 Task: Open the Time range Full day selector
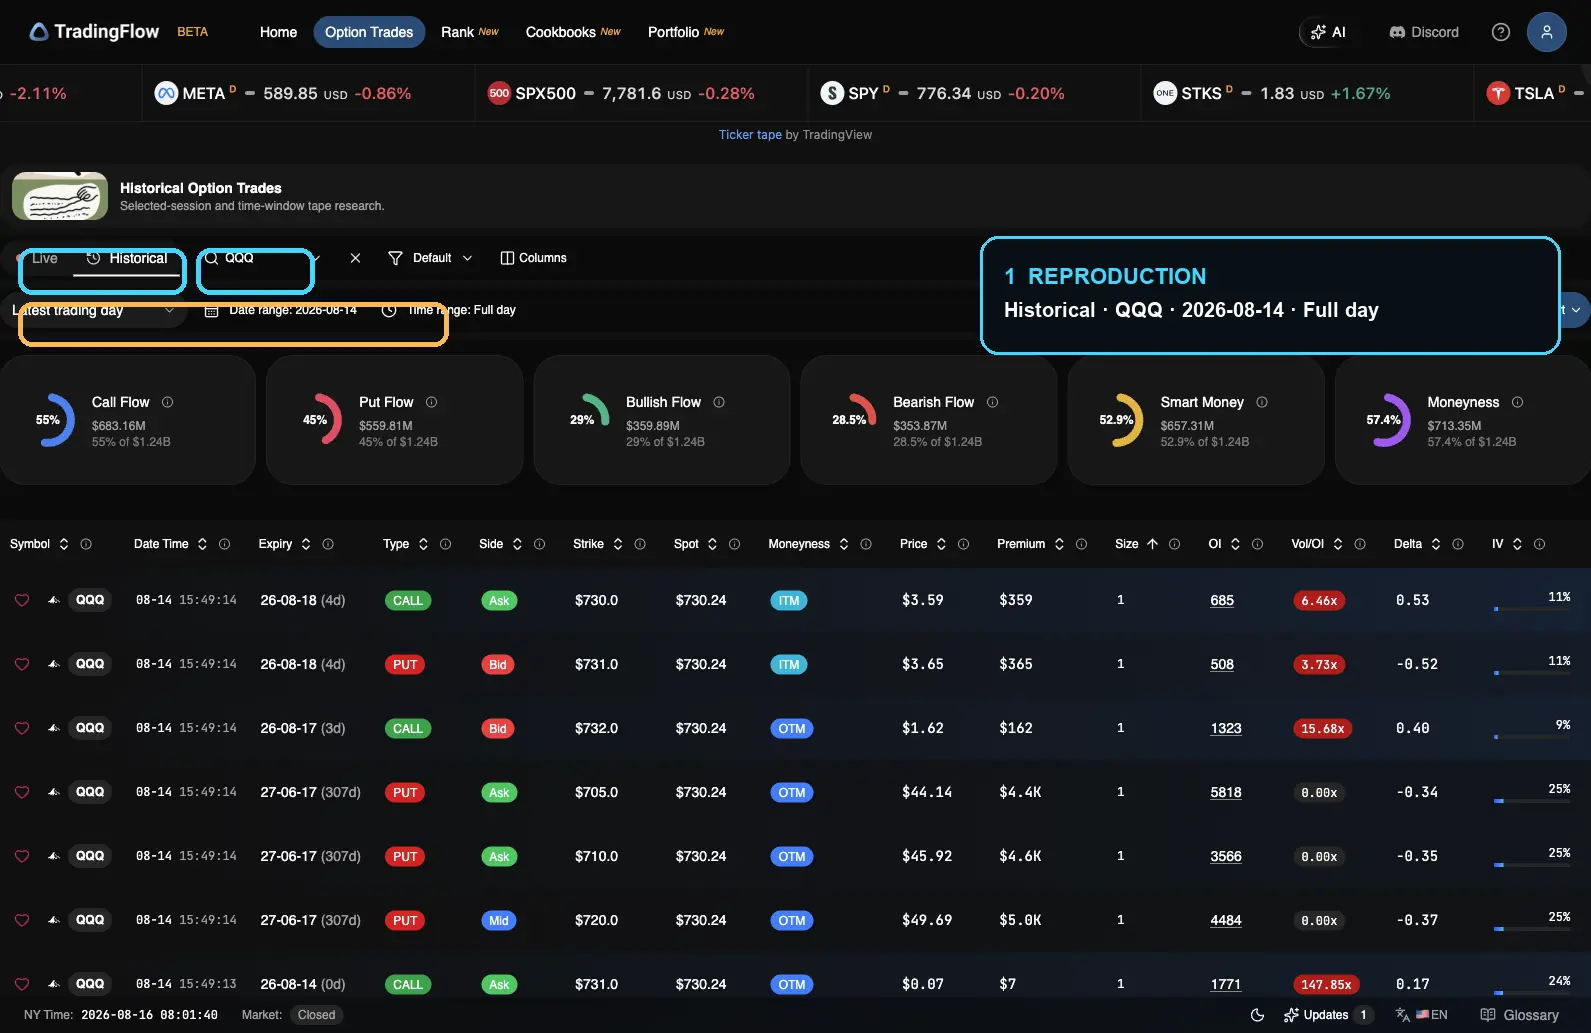tap(449, 310)
